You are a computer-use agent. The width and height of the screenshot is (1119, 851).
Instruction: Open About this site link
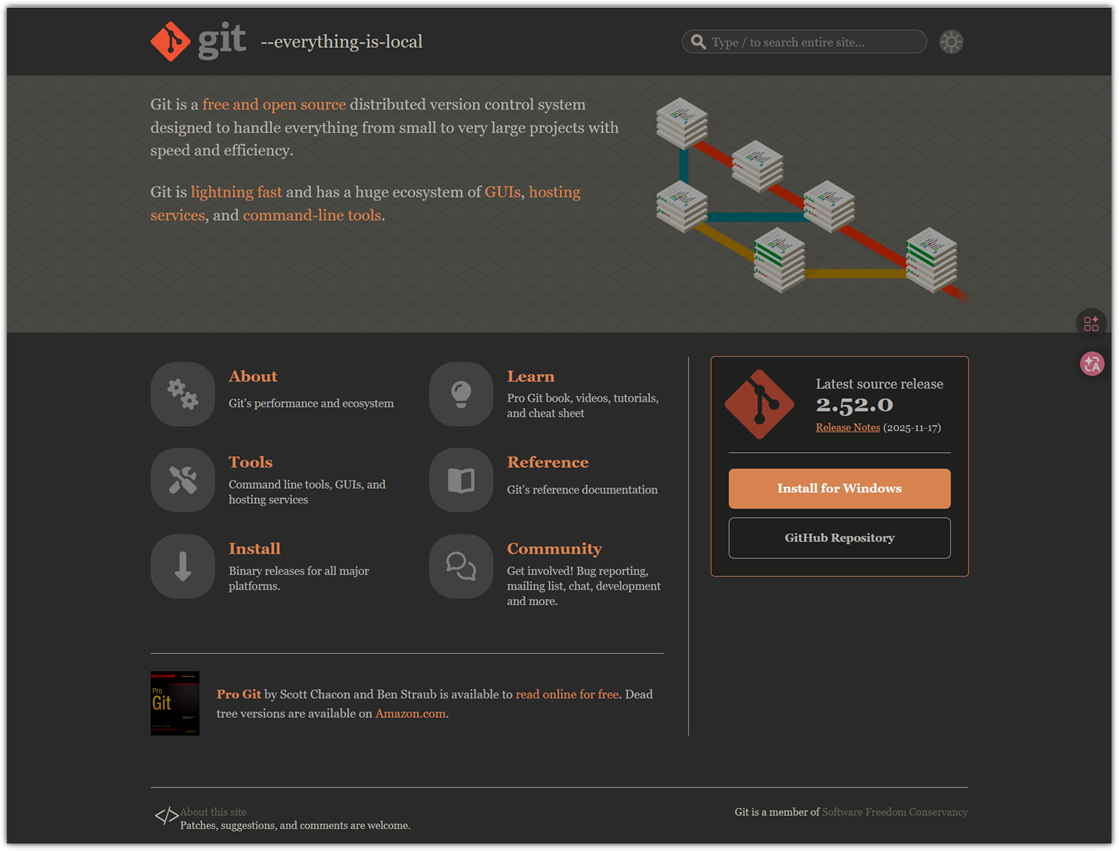213,812
